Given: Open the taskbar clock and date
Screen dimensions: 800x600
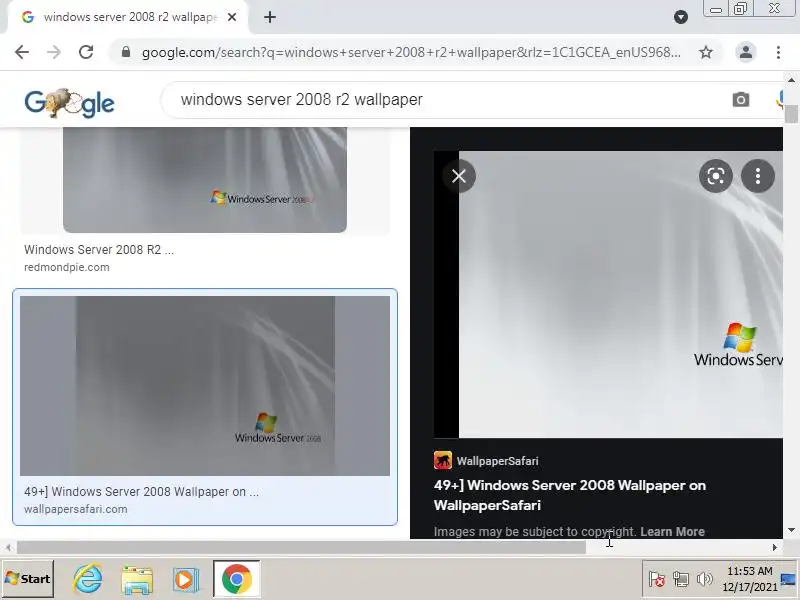Looking at the screenshot, I should tap(749, 579).
